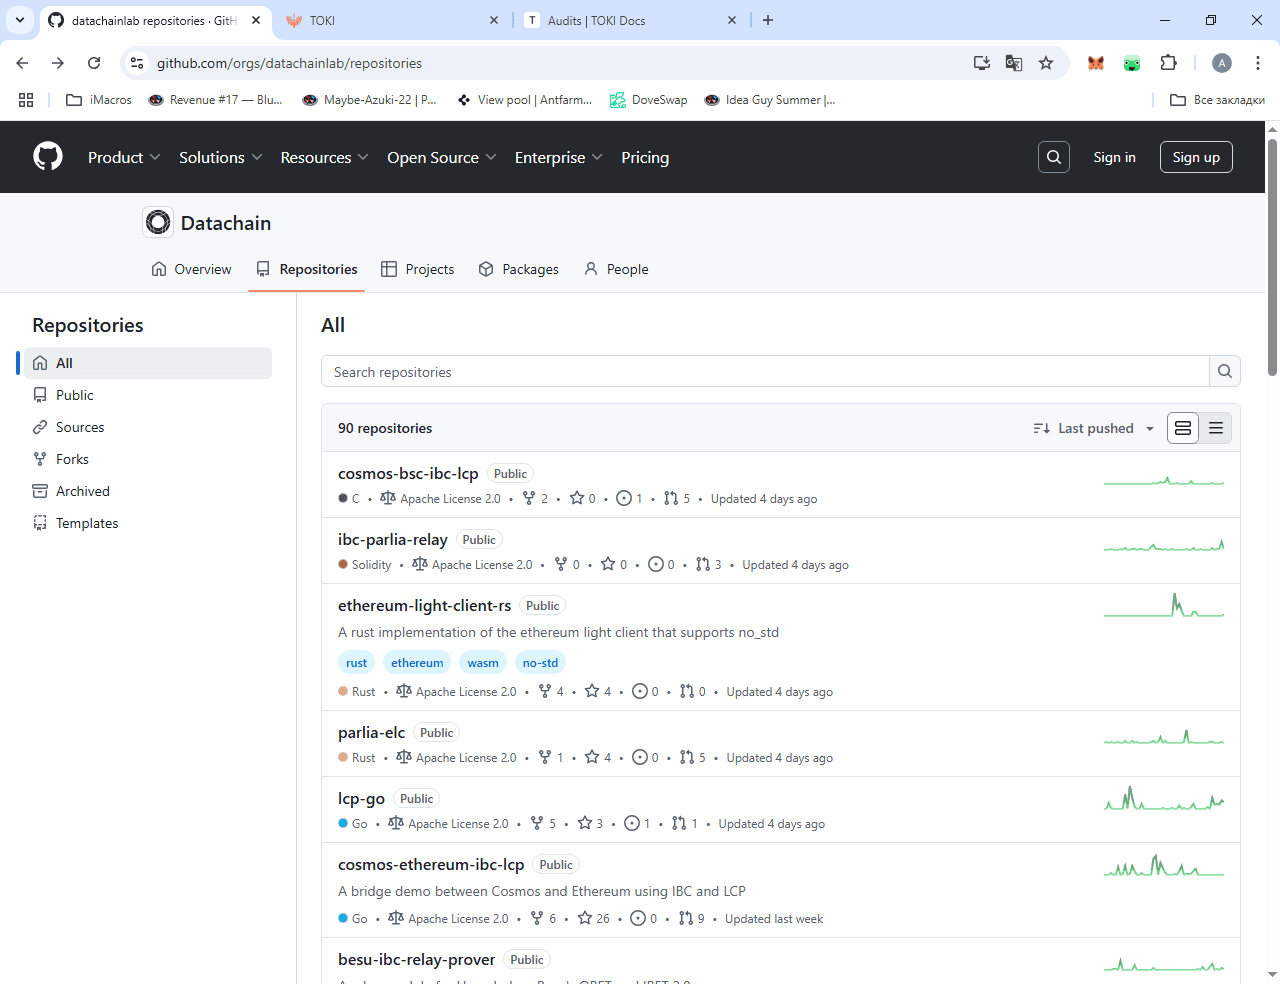Filter by Archived repositories
The height and width of the screenshot is (984, 1280).
coord(148,491)
